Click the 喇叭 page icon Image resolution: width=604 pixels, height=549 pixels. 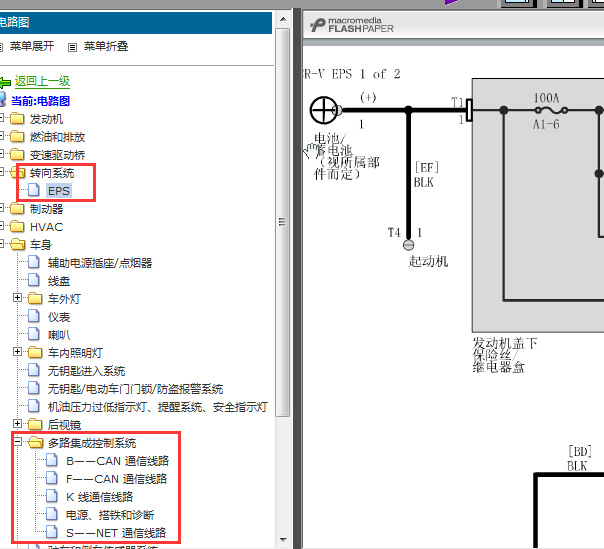point(34,334)
